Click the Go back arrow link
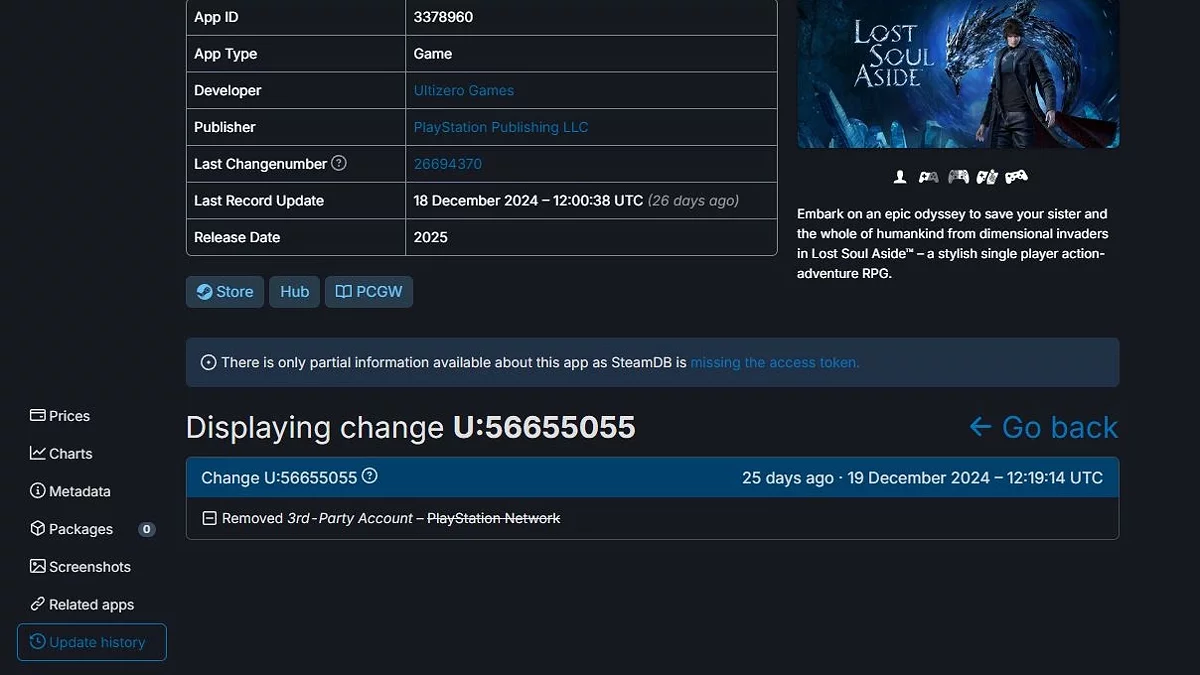This screenshot has width=1200, height=675. pyautogui.click(x=1043, y=427)
